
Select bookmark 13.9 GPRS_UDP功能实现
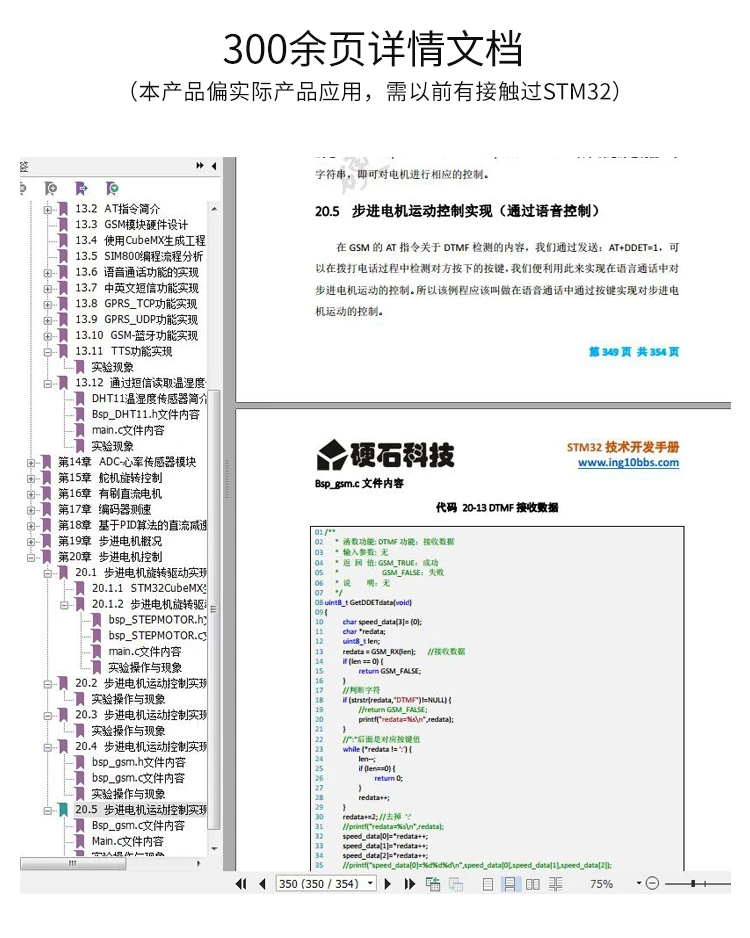click(136, 319)
